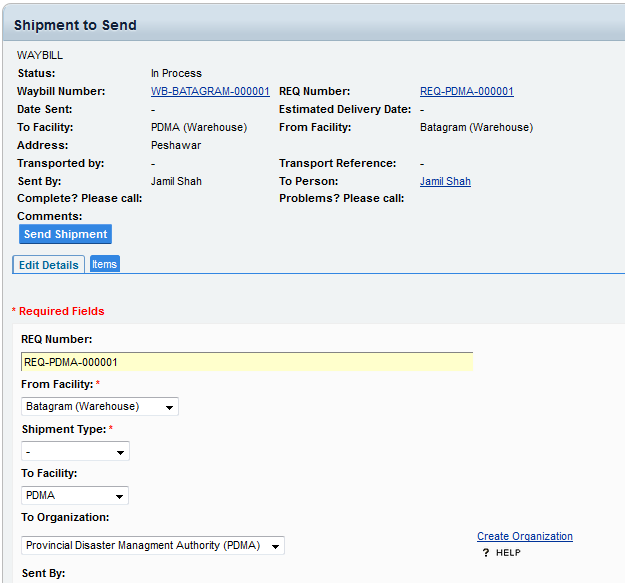Open the Jamil Shah To Person link
Viewport: 628px width, 584px height.
tap(445, 182)
